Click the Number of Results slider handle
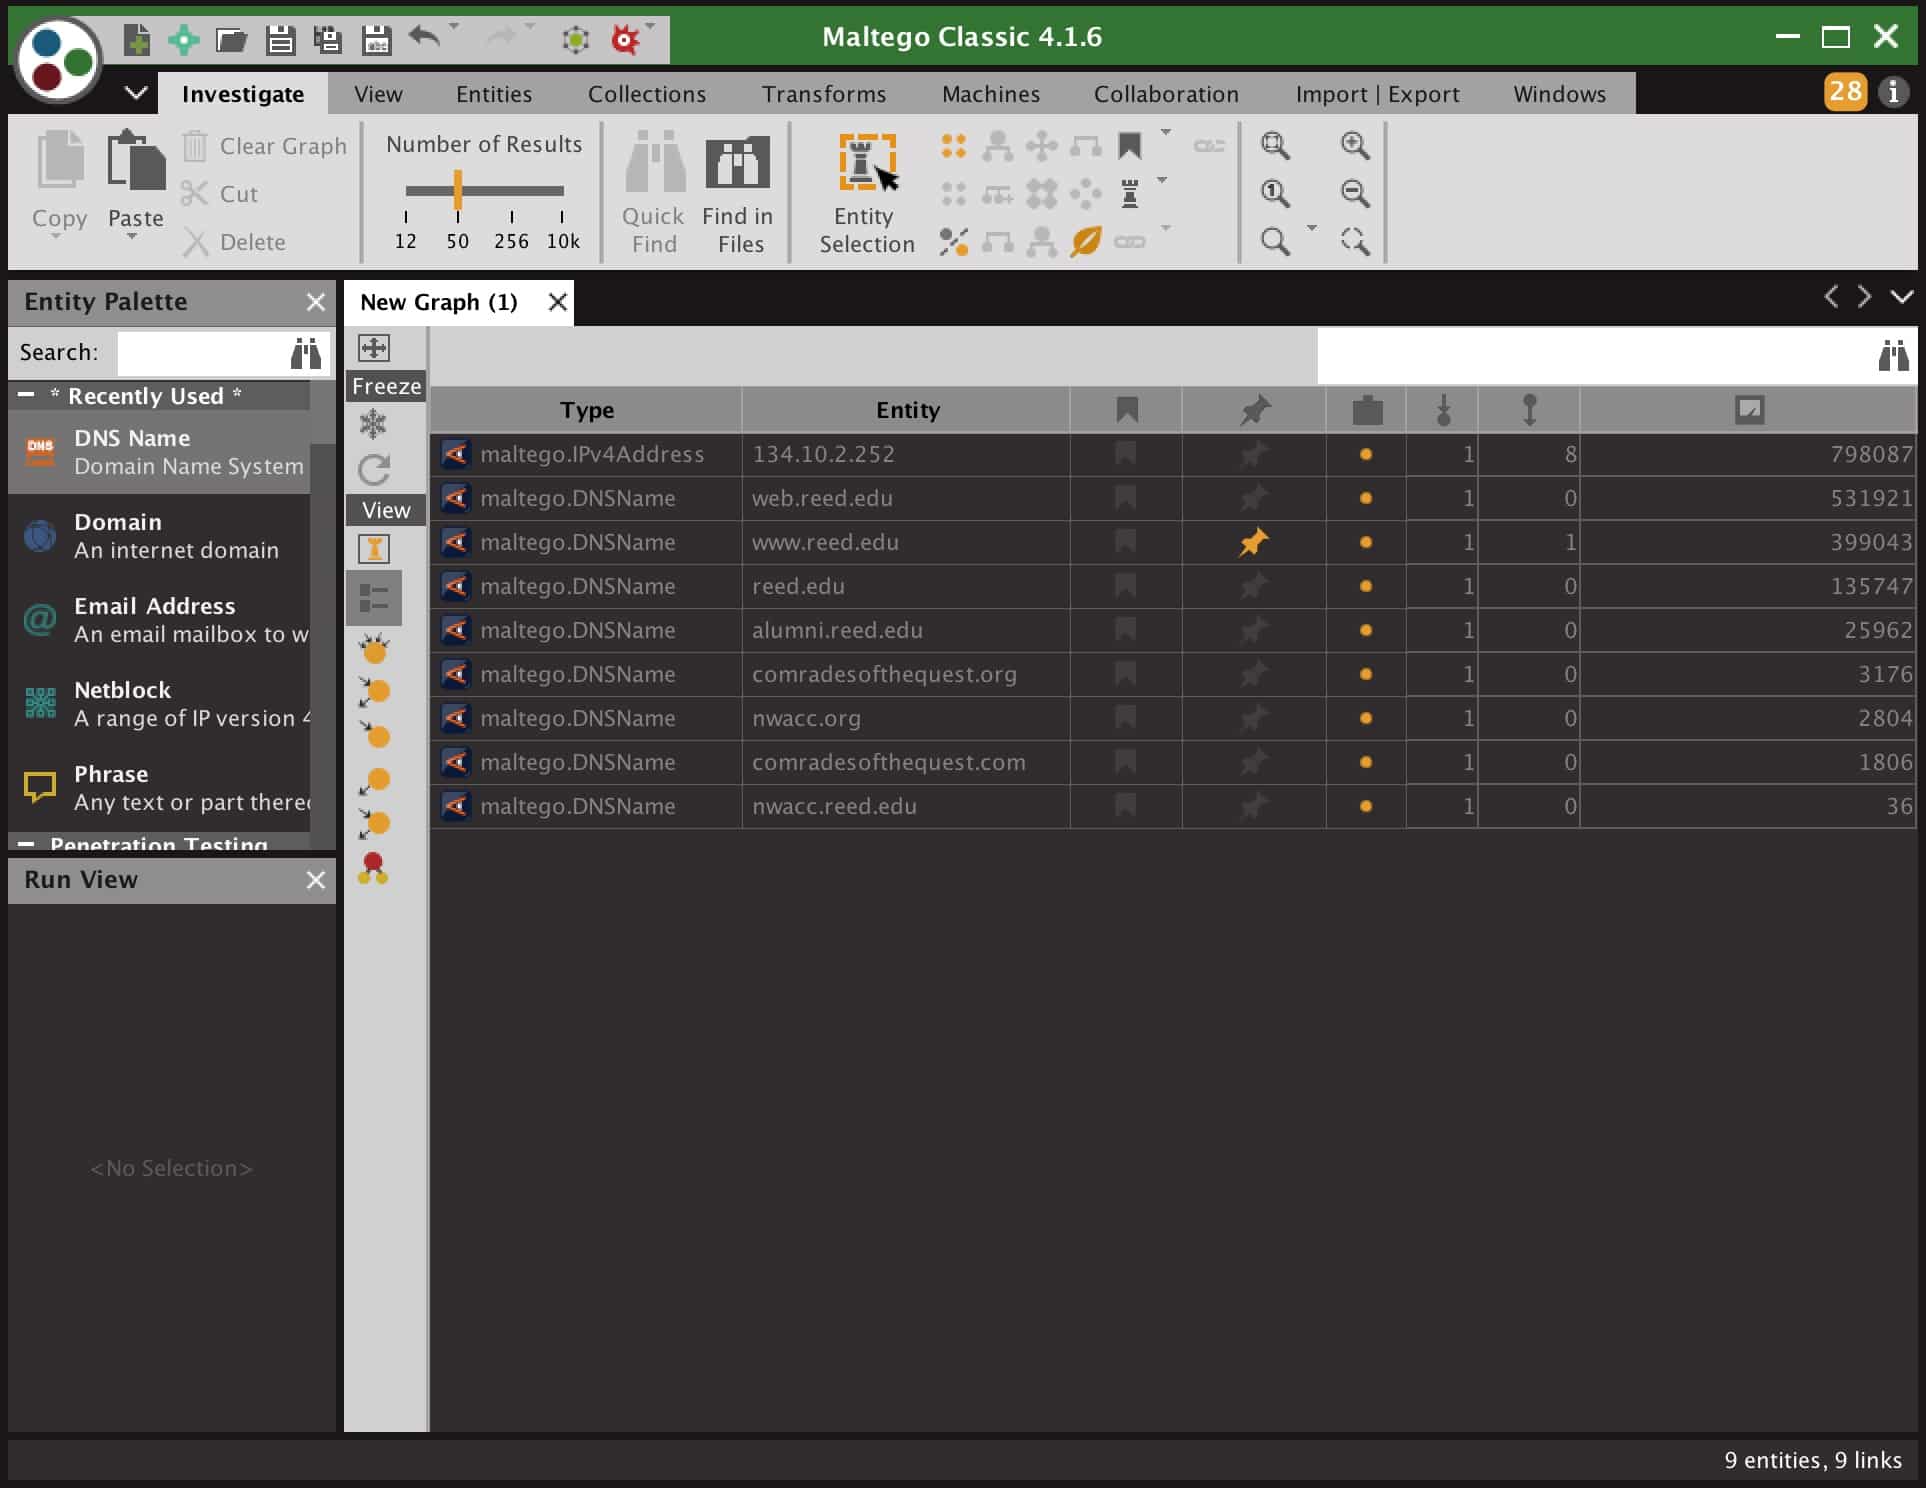Screen dimensions: 1926x1488 point(457,189)
